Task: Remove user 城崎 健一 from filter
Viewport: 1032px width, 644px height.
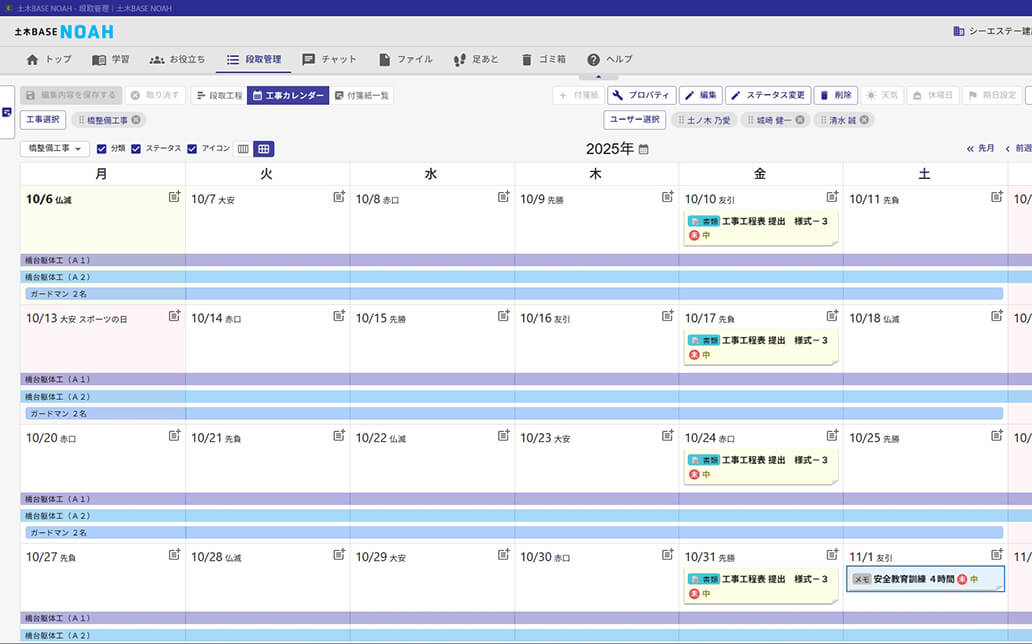Action: (800, 120)
